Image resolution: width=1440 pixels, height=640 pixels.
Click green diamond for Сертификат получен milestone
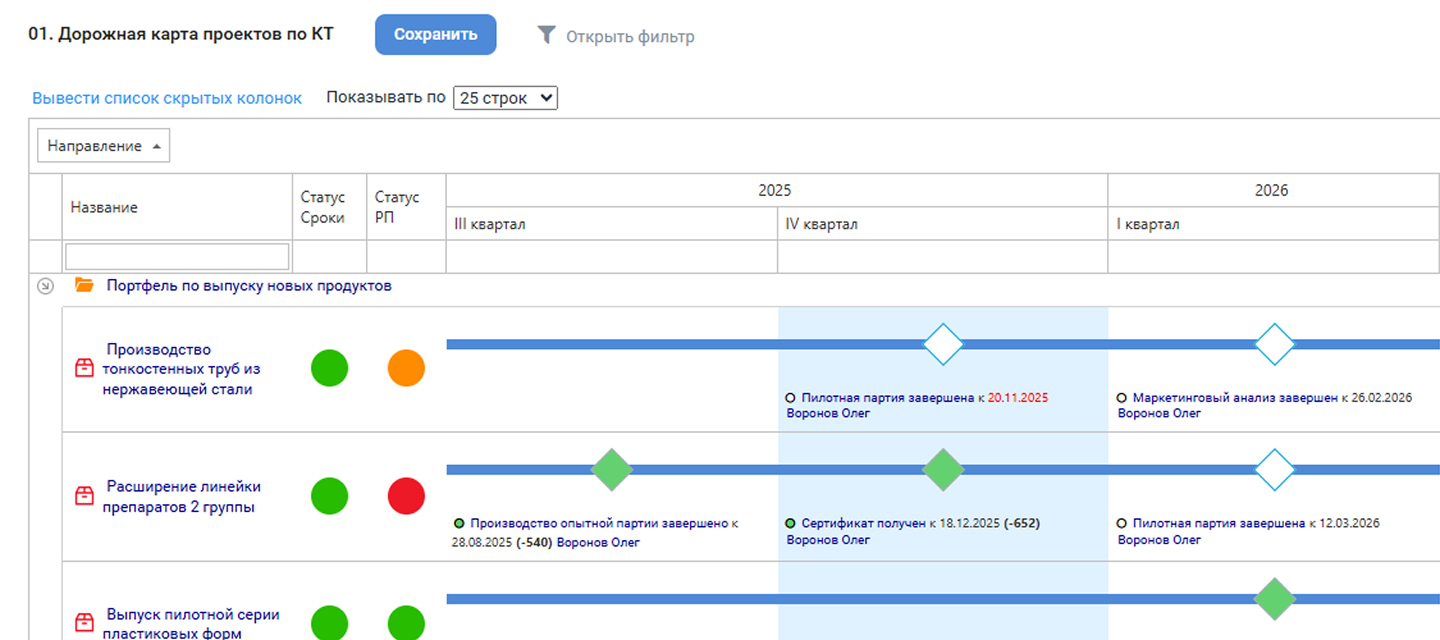pyautogui.click(x=942, y=470)
